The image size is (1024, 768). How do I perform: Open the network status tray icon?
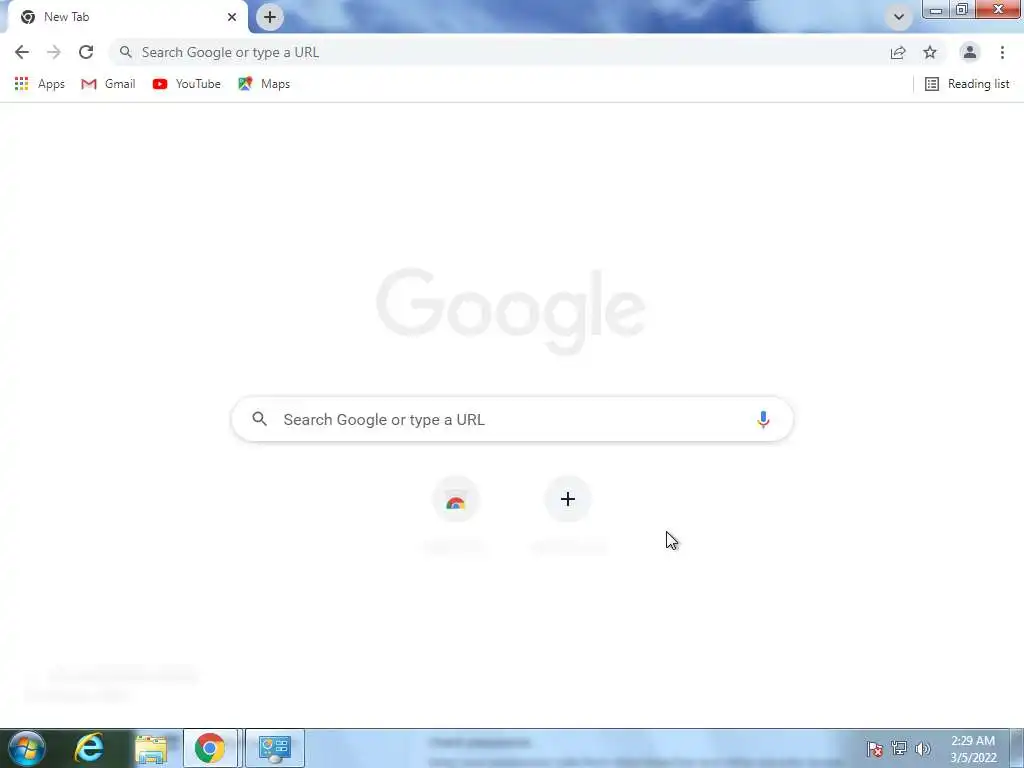click(x=899, y=748)
